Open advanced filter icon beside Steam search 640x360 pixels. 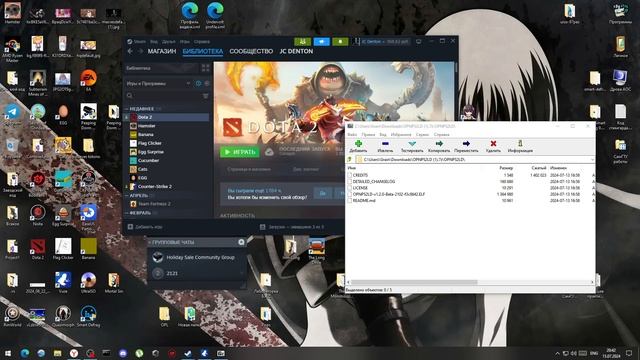[205, 96]
